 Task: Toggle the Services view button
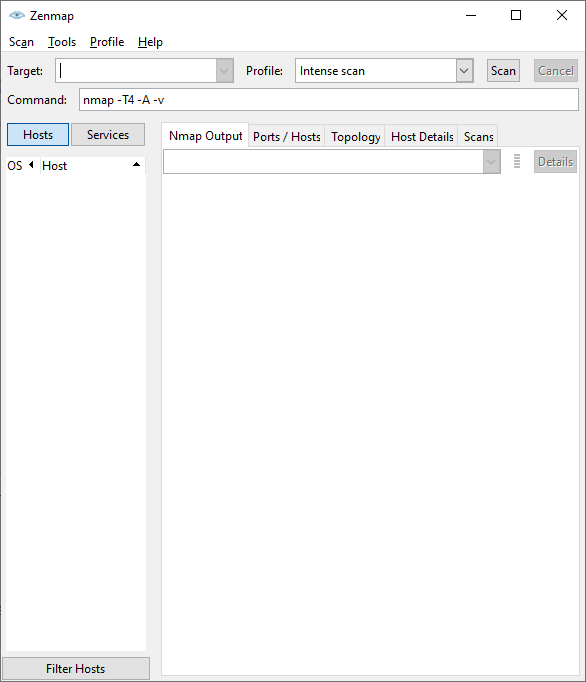(x=108, y=134)
